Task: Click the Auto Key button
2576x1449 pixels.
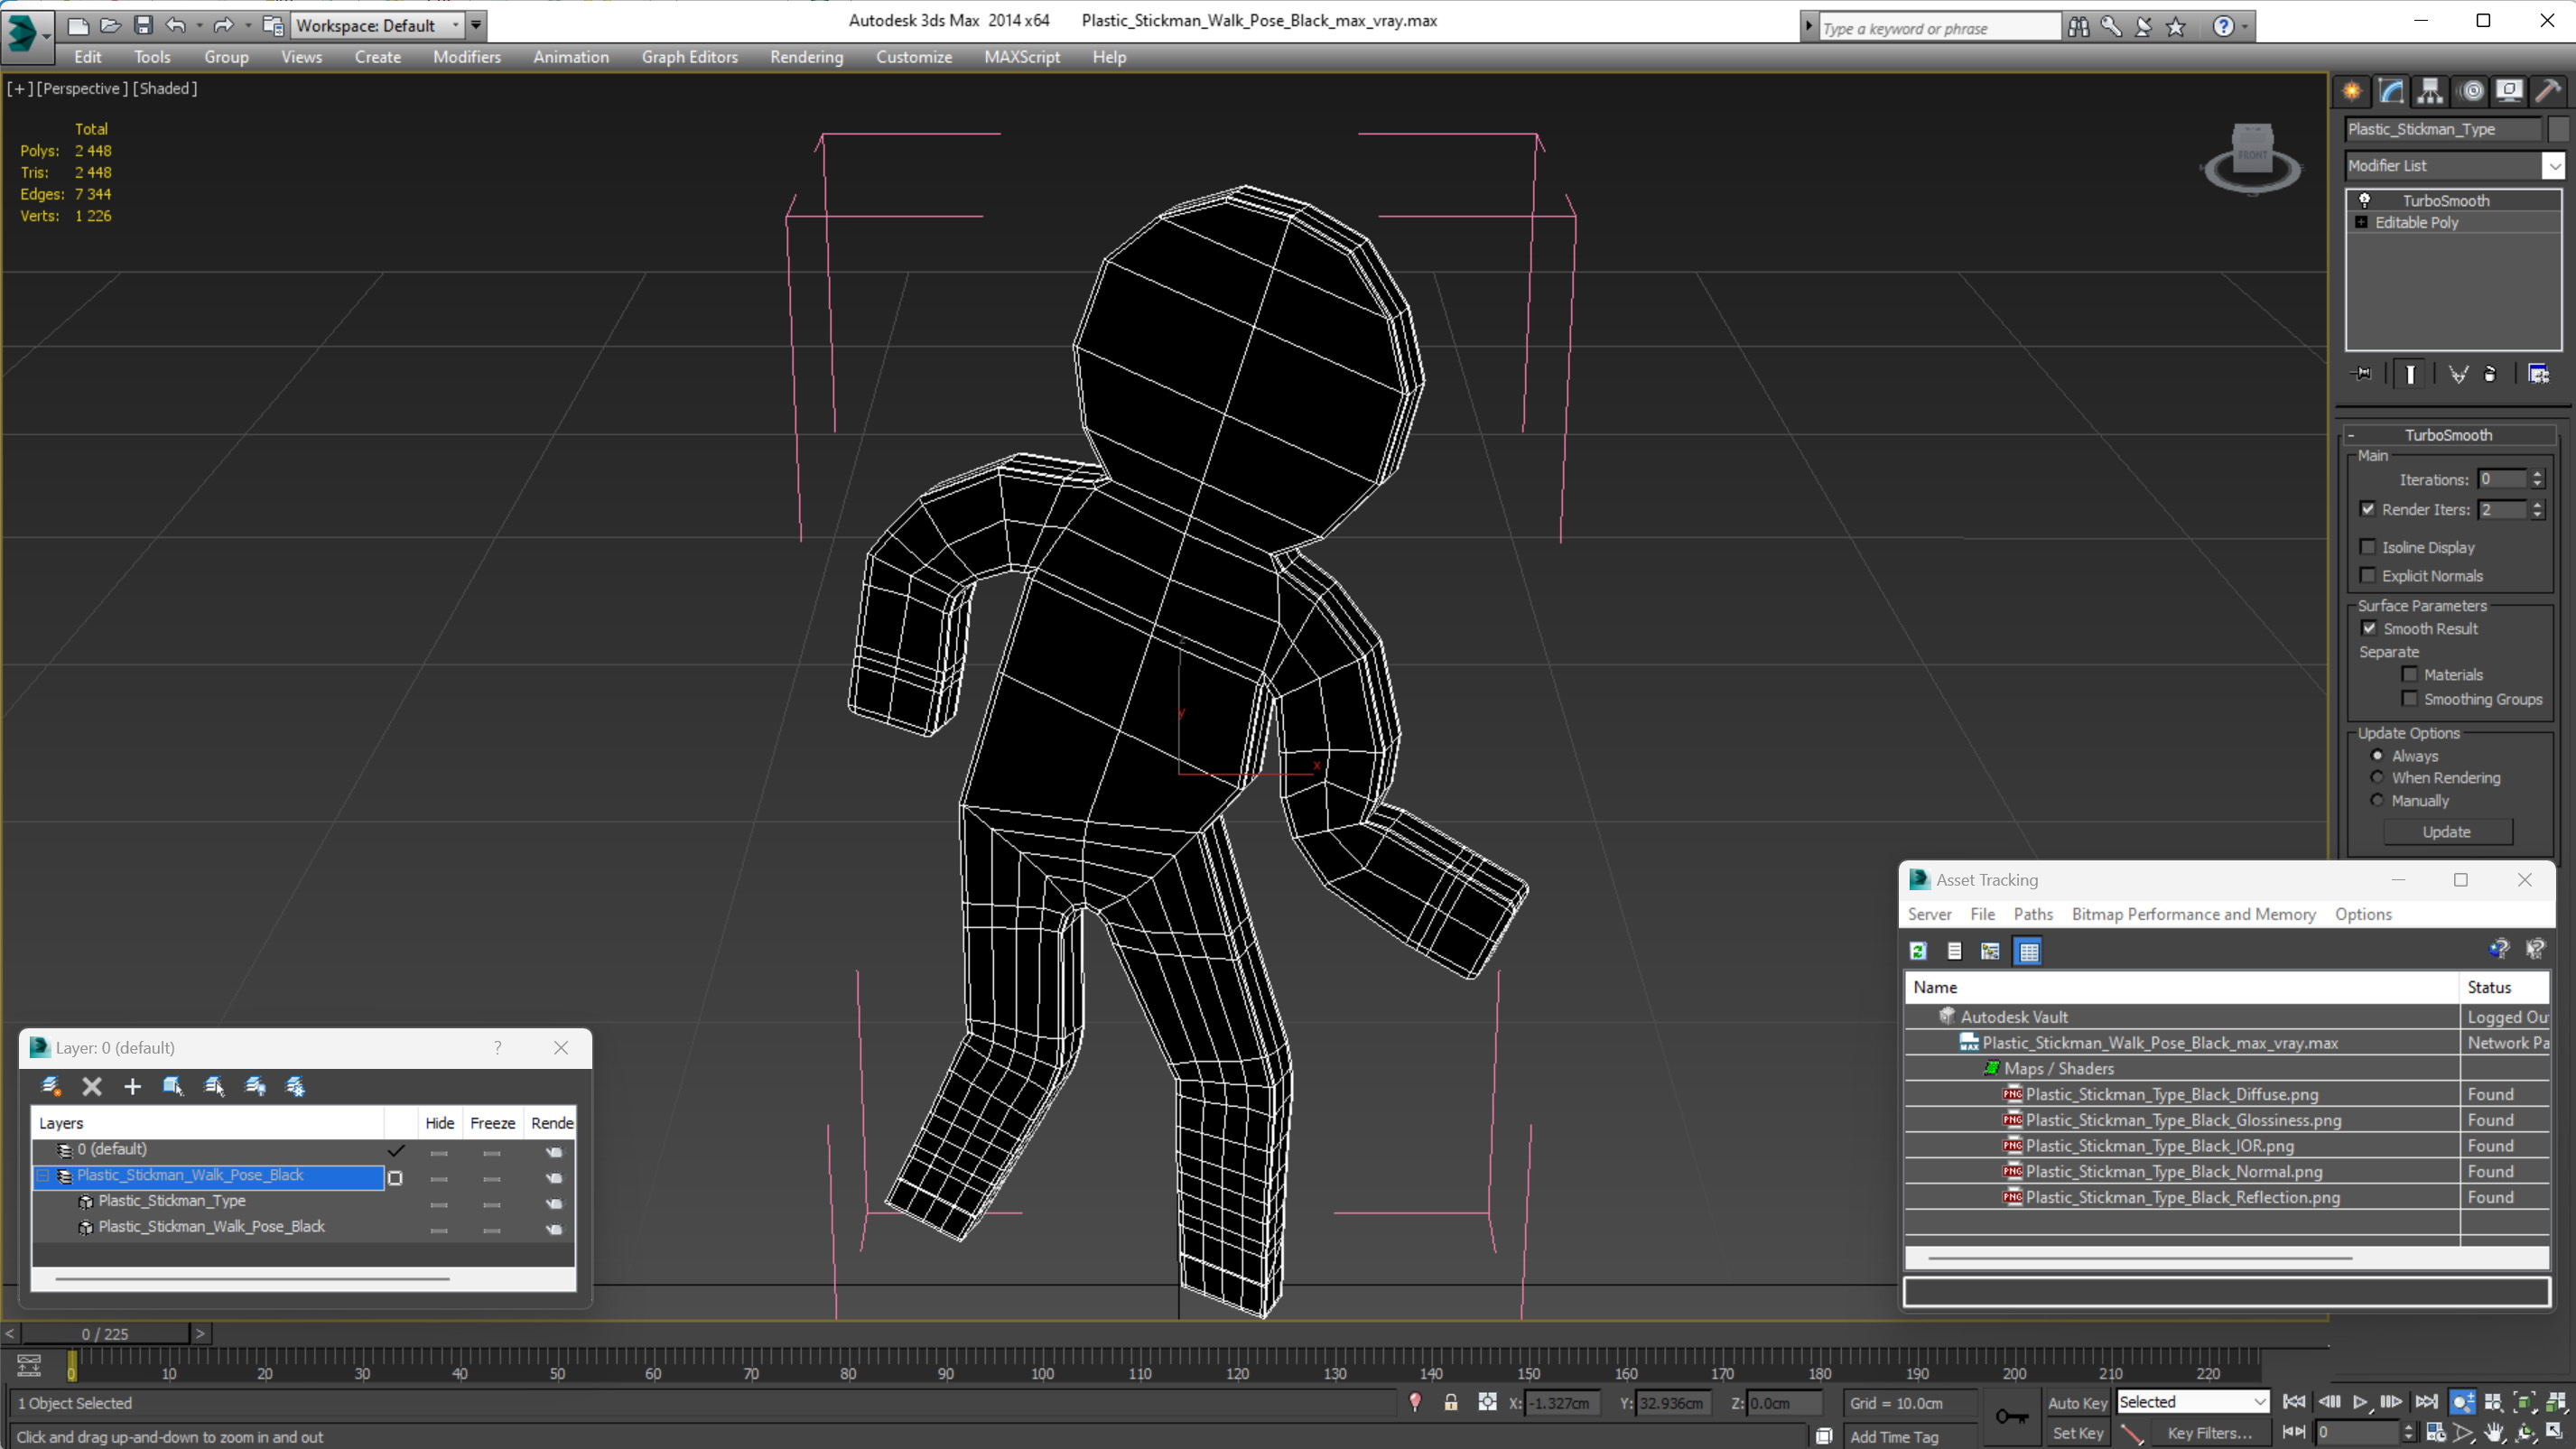Action: [x=2076, y=1403]
